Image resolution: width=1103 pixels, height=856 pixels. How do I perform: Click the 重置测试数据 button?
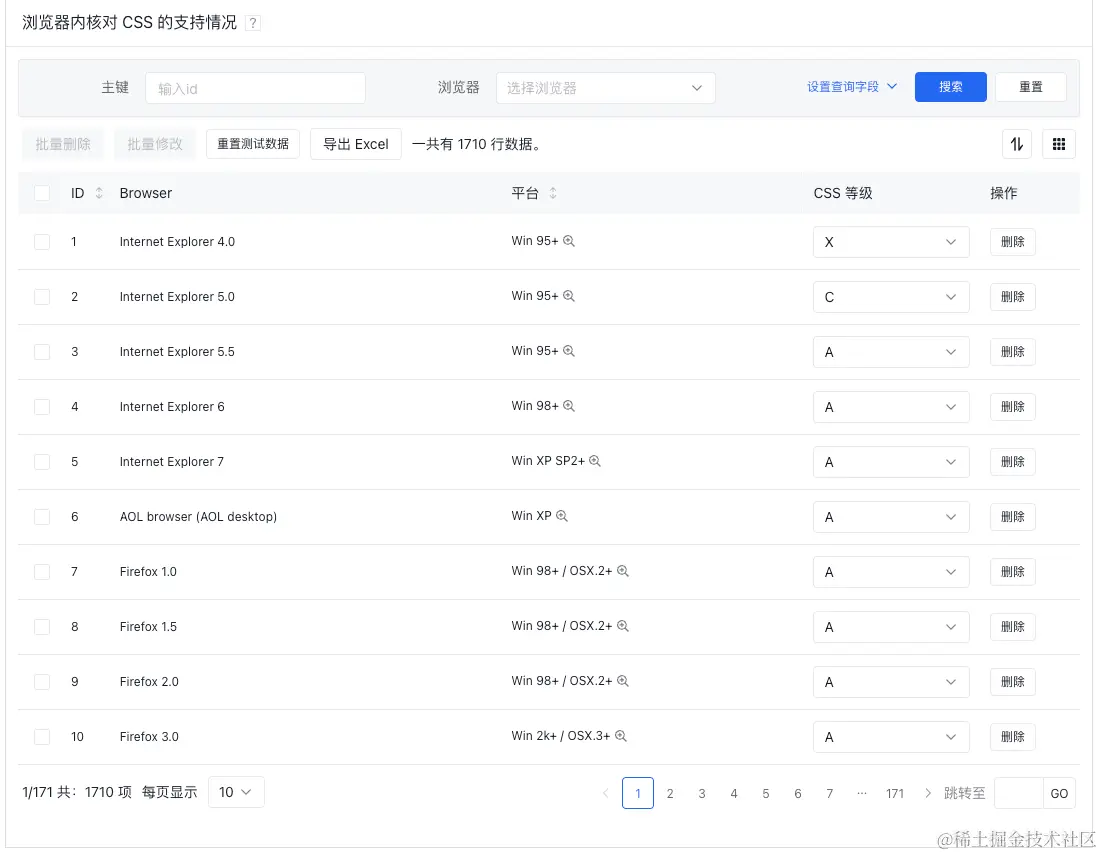[253, 143]
